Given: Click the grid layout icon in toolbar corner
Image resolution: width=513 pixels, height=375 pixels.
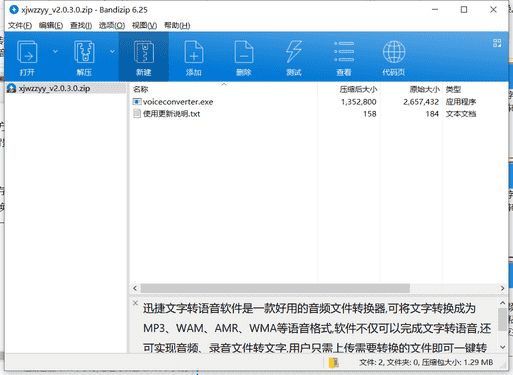Looking at the screenshot, I should pyautogui.click(x=497, y=43).
